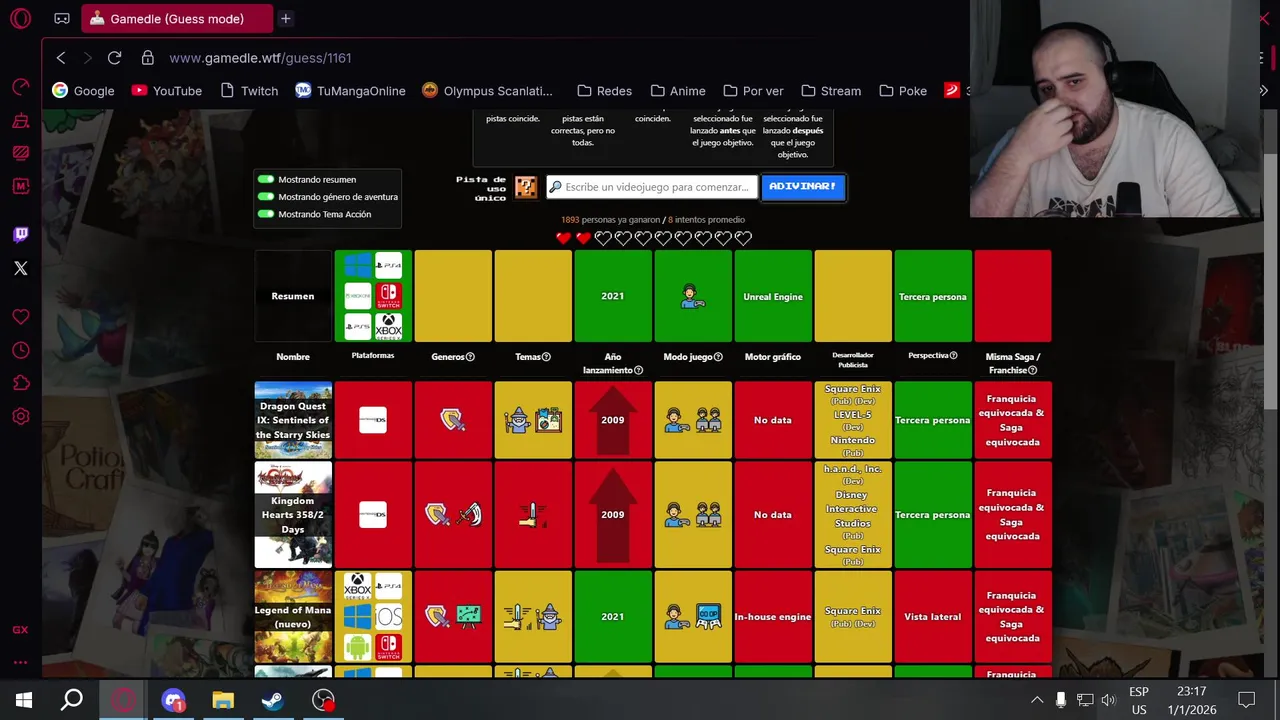
Task: Open Discord from the taskbar
Action: pyautogui.click(x=173, y=700)
